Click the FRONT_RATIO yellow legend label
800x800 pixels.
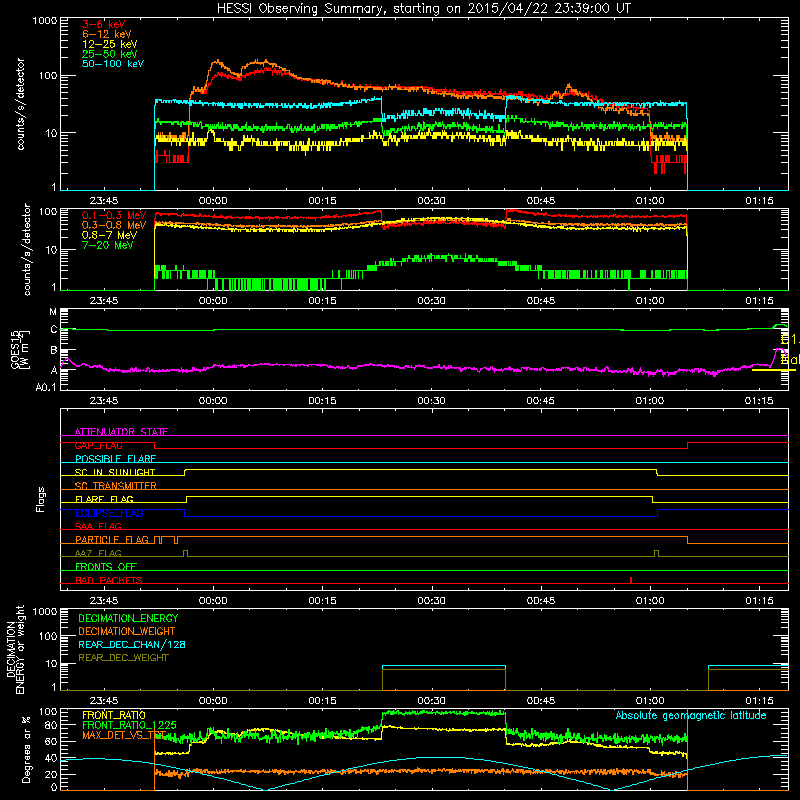(x=114, y=715)
